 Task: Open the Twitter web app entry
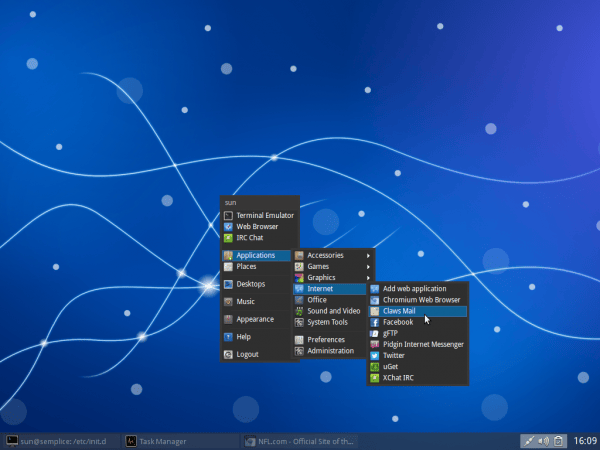[396, 355]
